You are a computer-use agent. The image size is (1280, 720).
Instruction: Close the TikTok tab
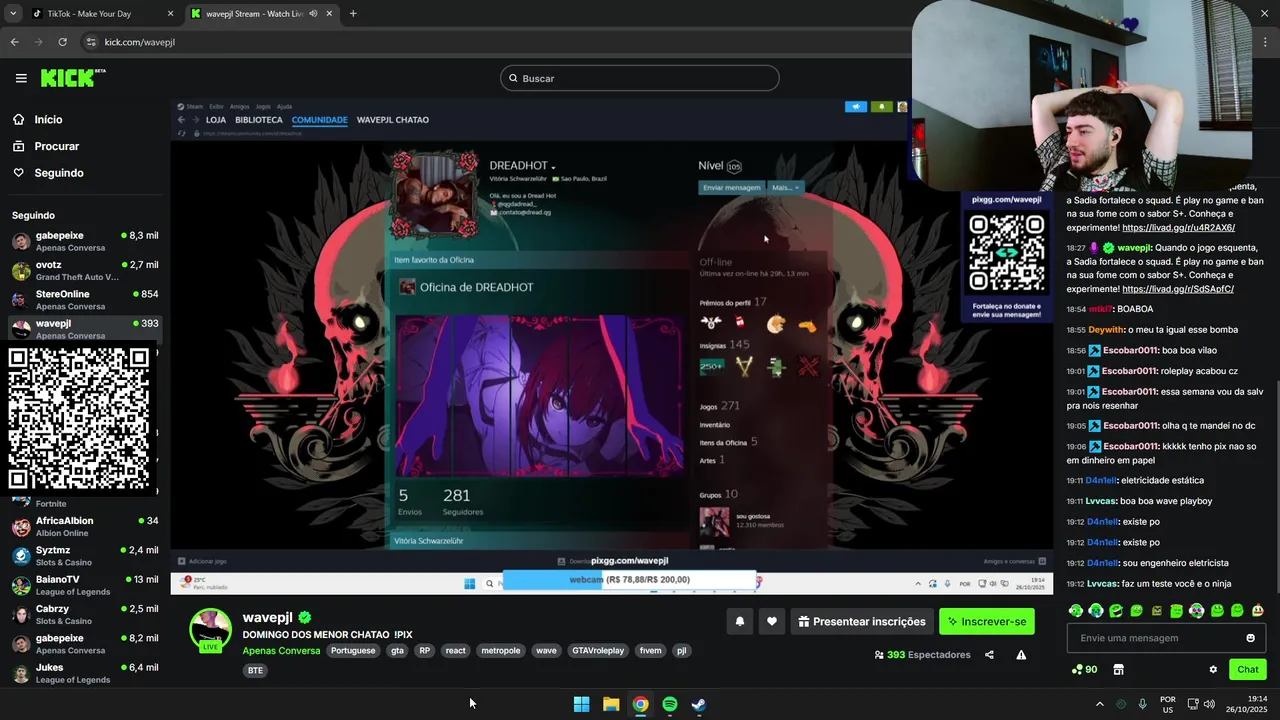pyautogui.click(x=170, y=14)
